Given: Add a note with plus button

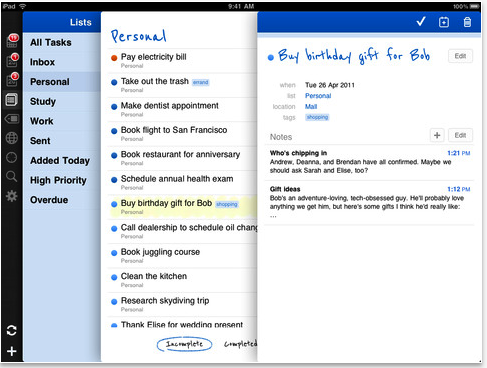Looking at the screenshot, I should (437, 135).
